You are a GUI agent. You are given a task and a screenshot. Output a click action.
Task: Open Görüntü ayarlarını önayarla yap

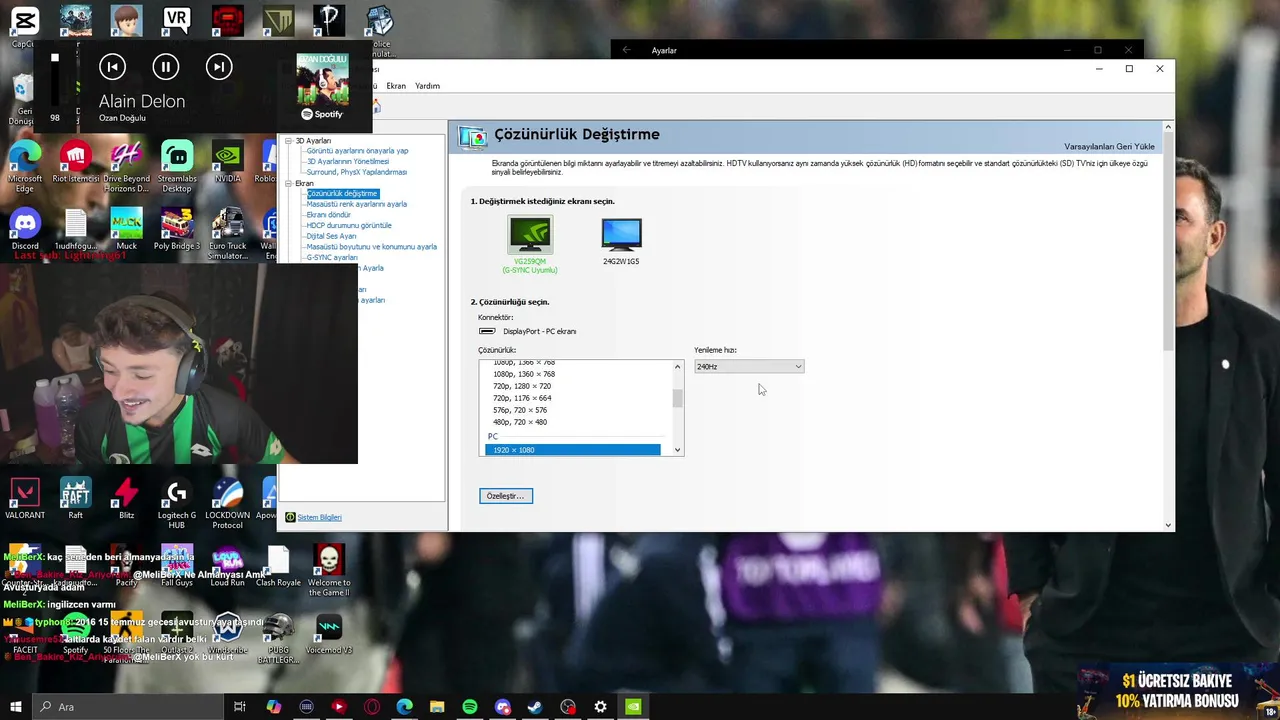coord(357,151)
